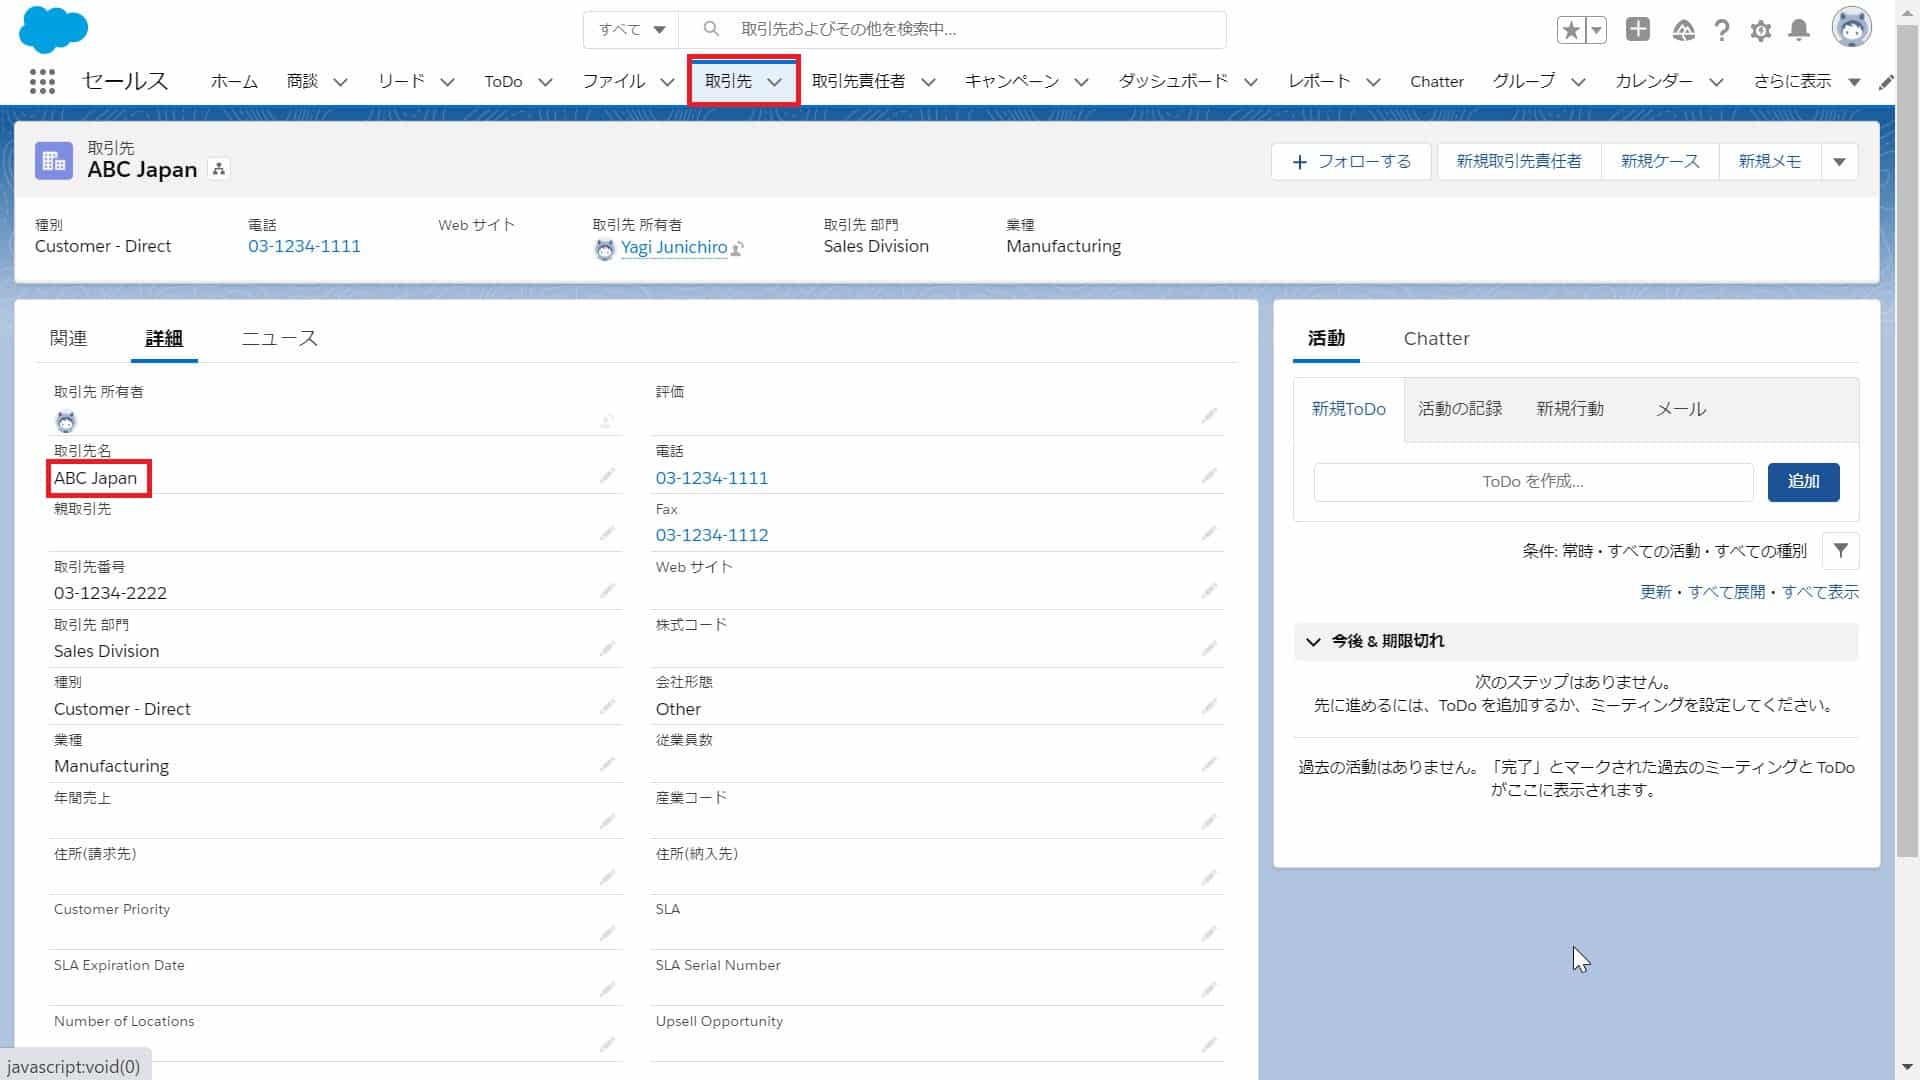Click the ToDo input field
This screenshot has height=1080, width=1920.
[1534, 481]
